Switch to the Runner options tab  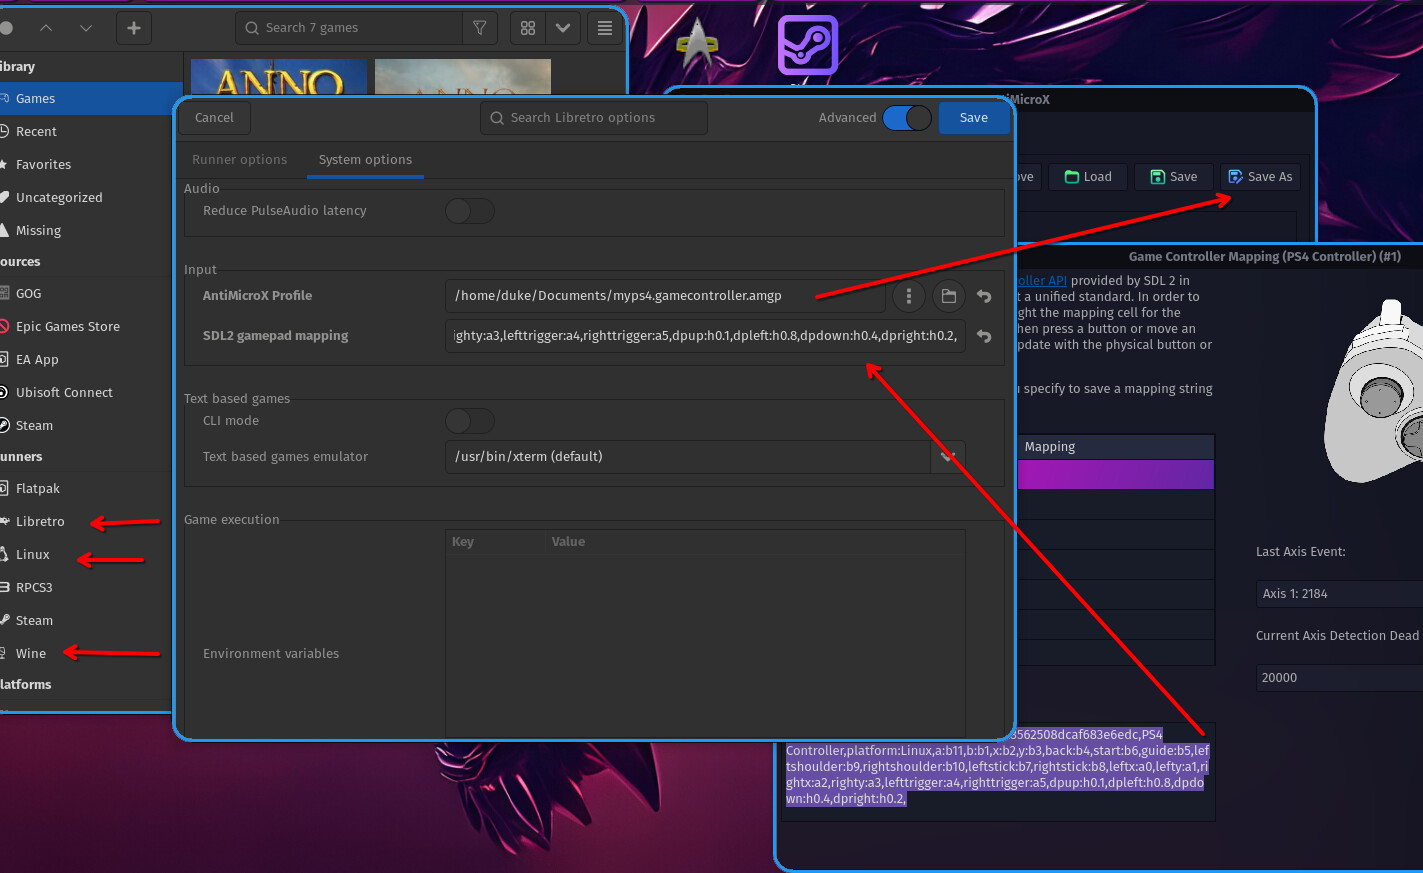[239, 160]
